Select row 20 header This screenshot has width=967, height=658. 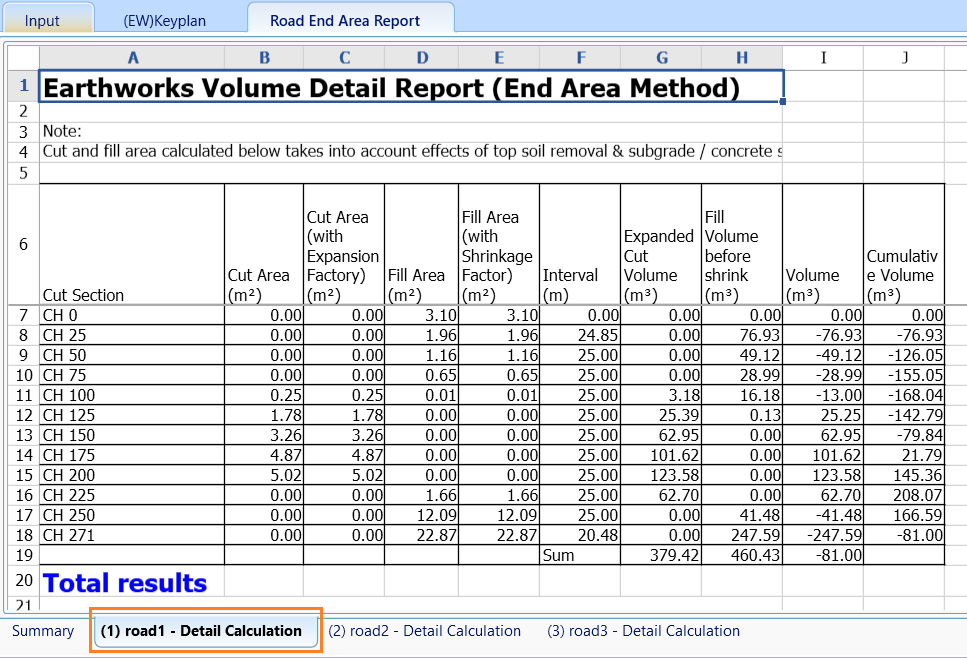point(23,580)
